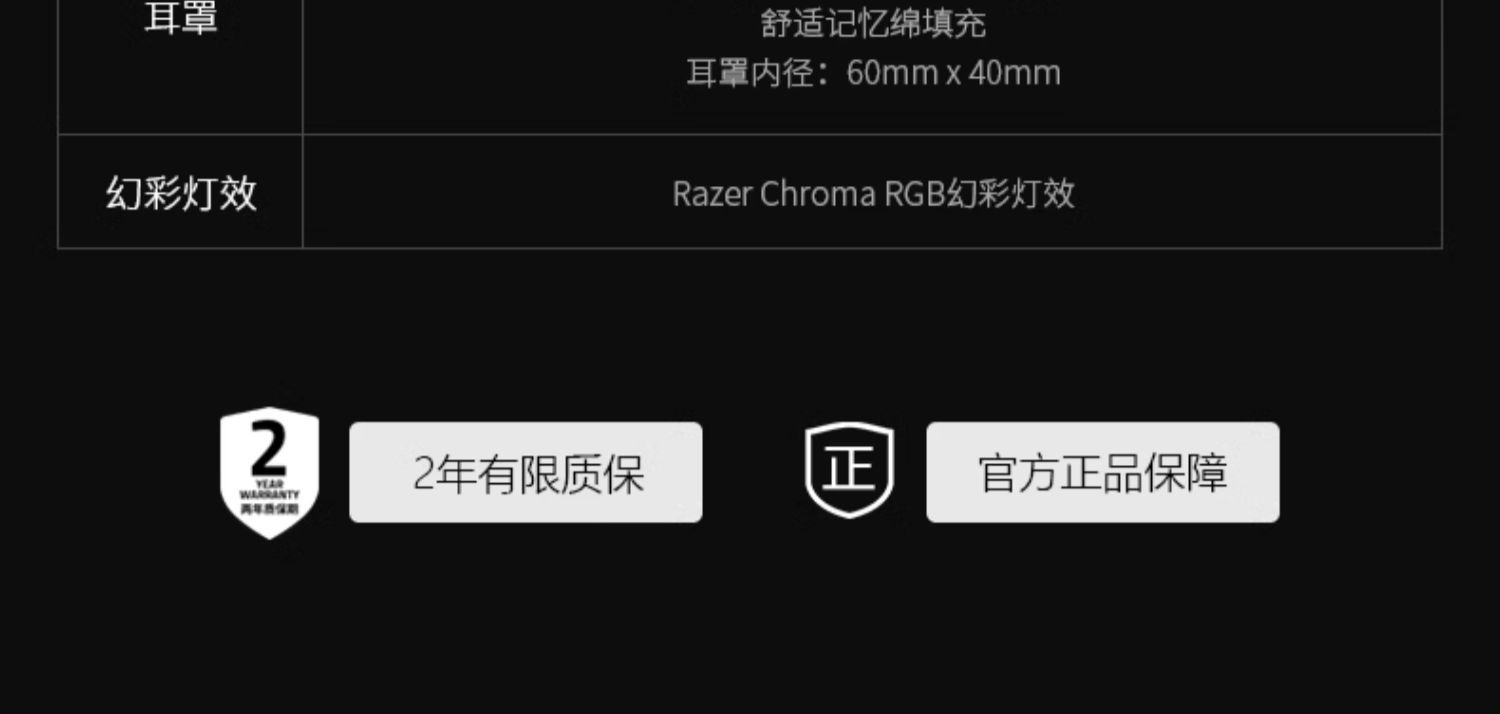
Task: Click RGB in the lighting spec text
Action: pos(915,193)
